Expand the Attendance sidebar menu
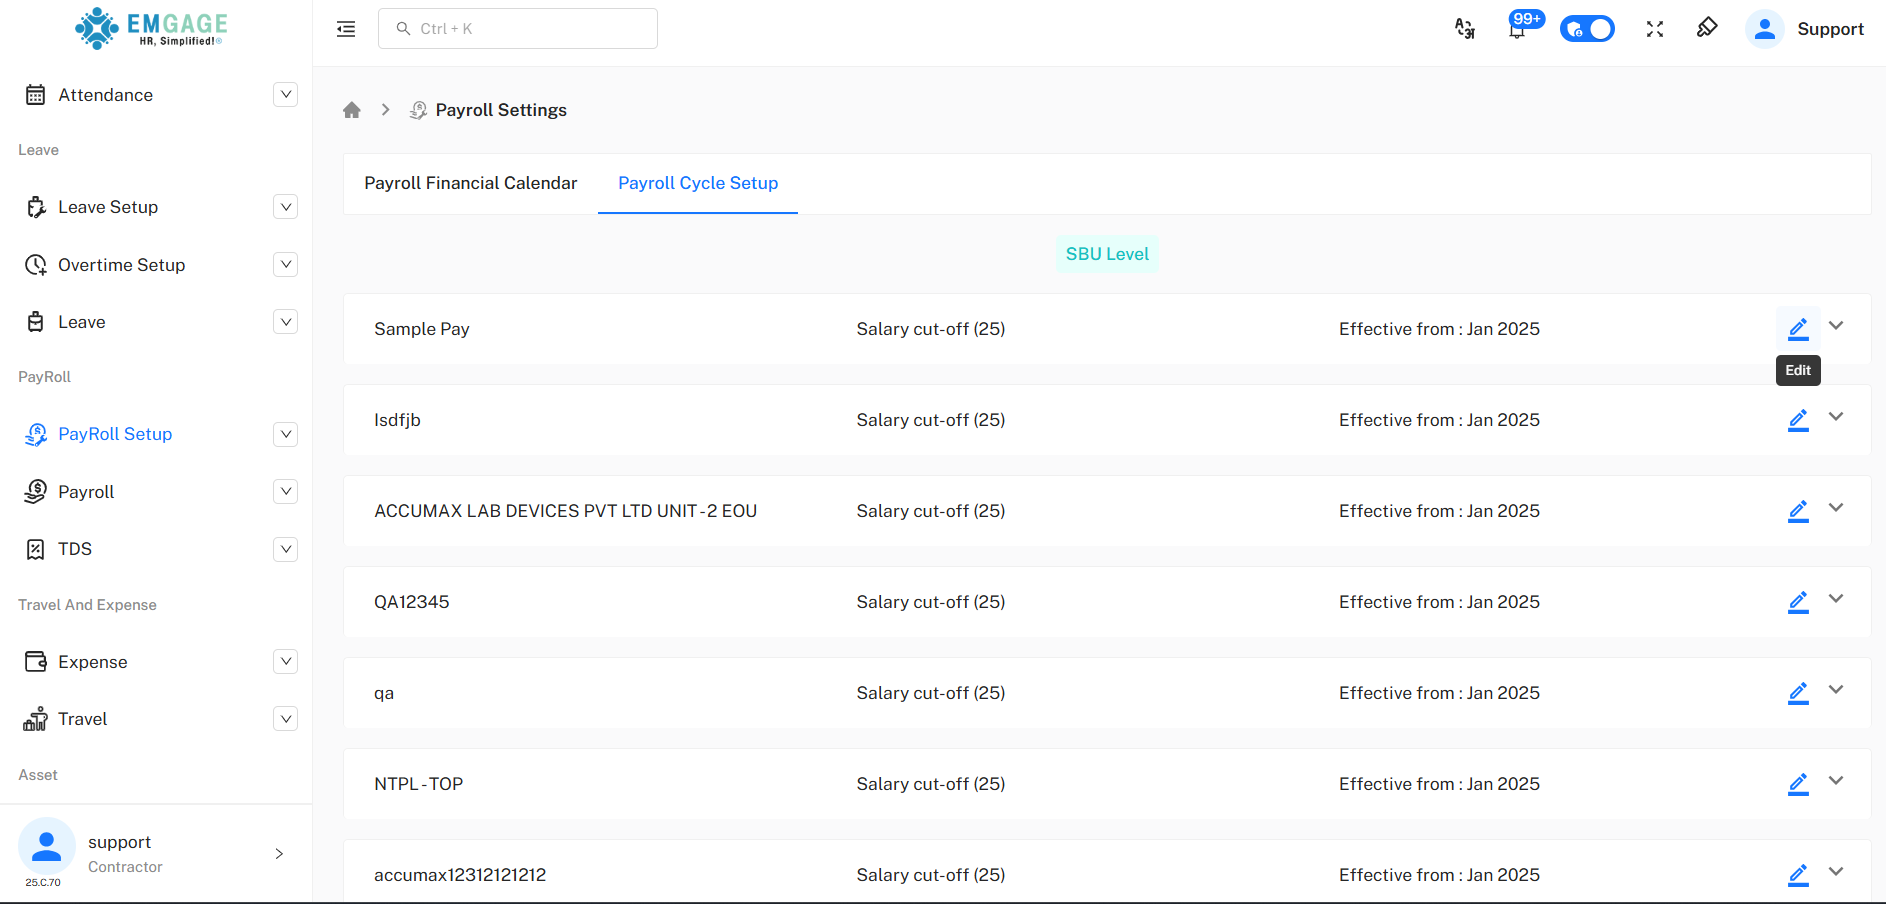Screen dimensions: 1886x904 pos(285,95)
